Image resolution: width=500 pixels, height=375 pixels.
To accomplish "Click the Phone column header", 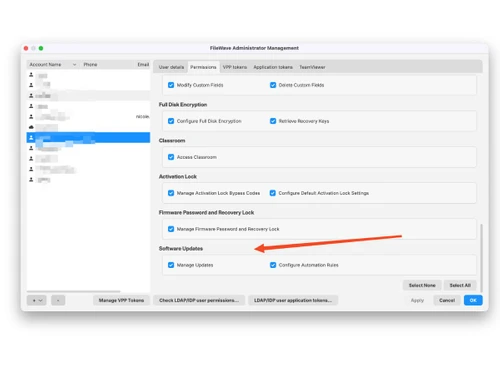I will [90, 64].
